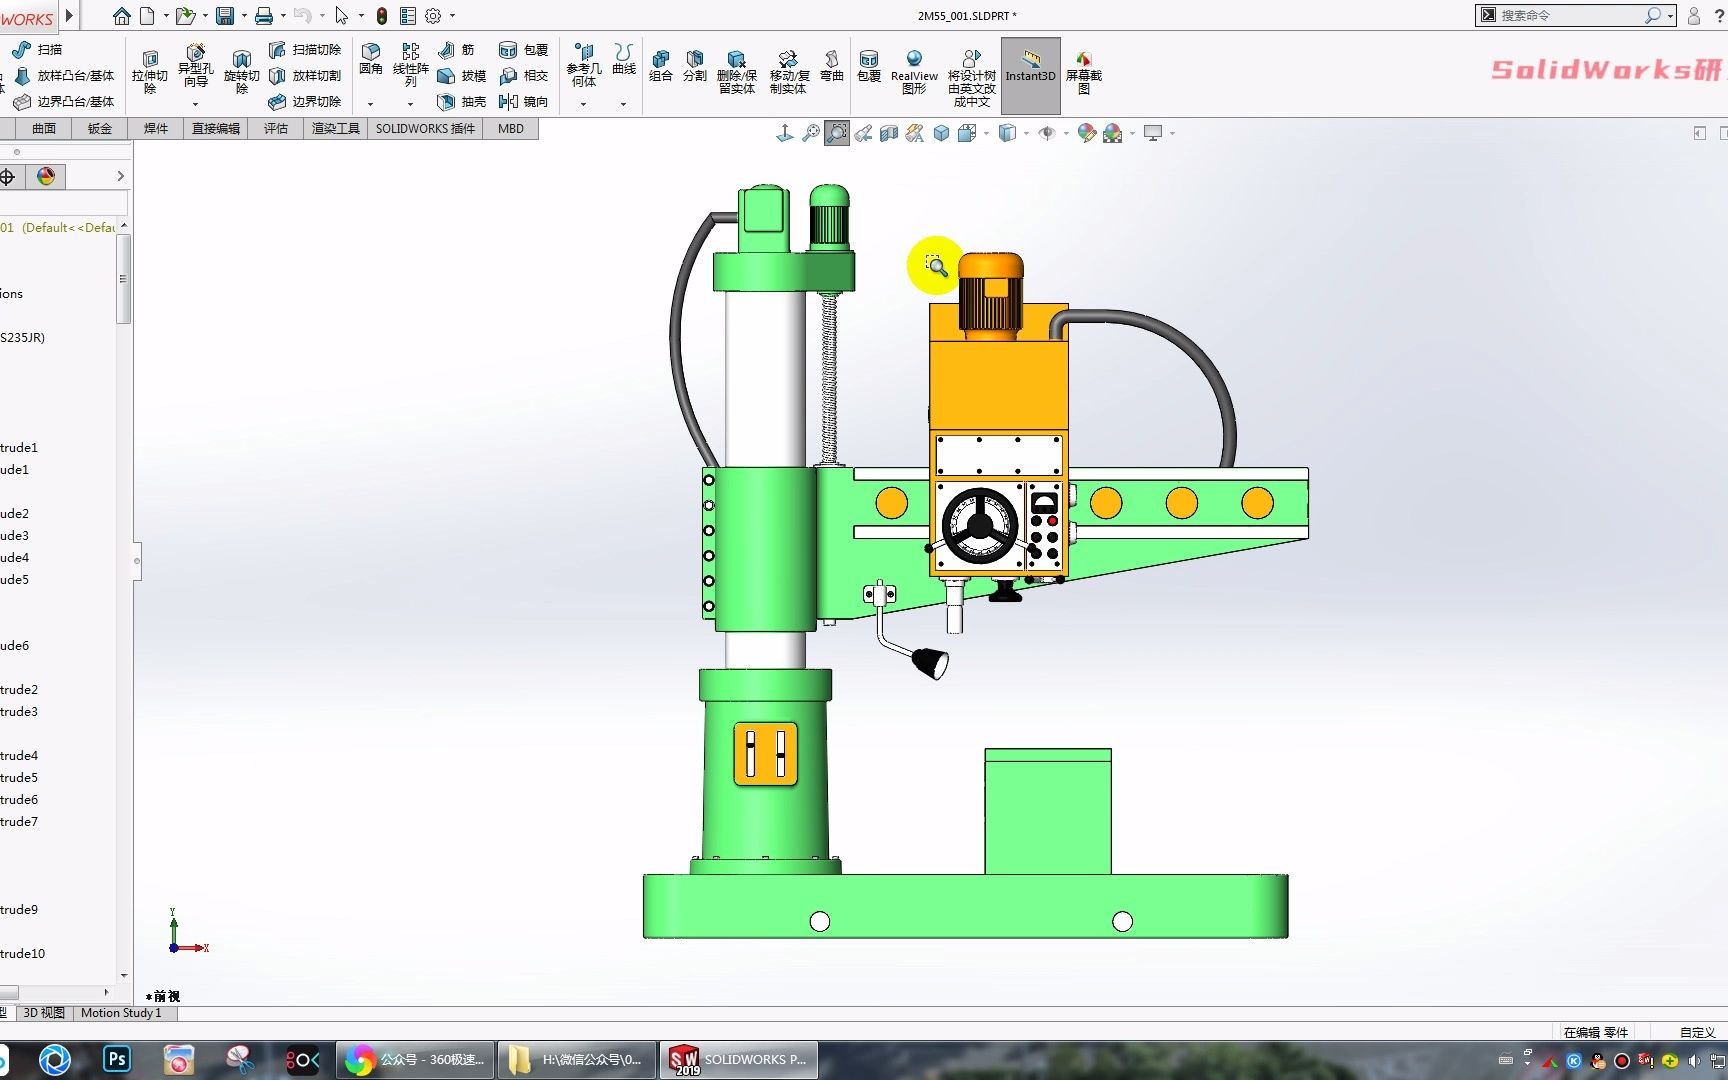The width and height of the screenshot is (1728, 1080).
Task: Open the Apply Scene icon
Action: [x=1112, y=133]
